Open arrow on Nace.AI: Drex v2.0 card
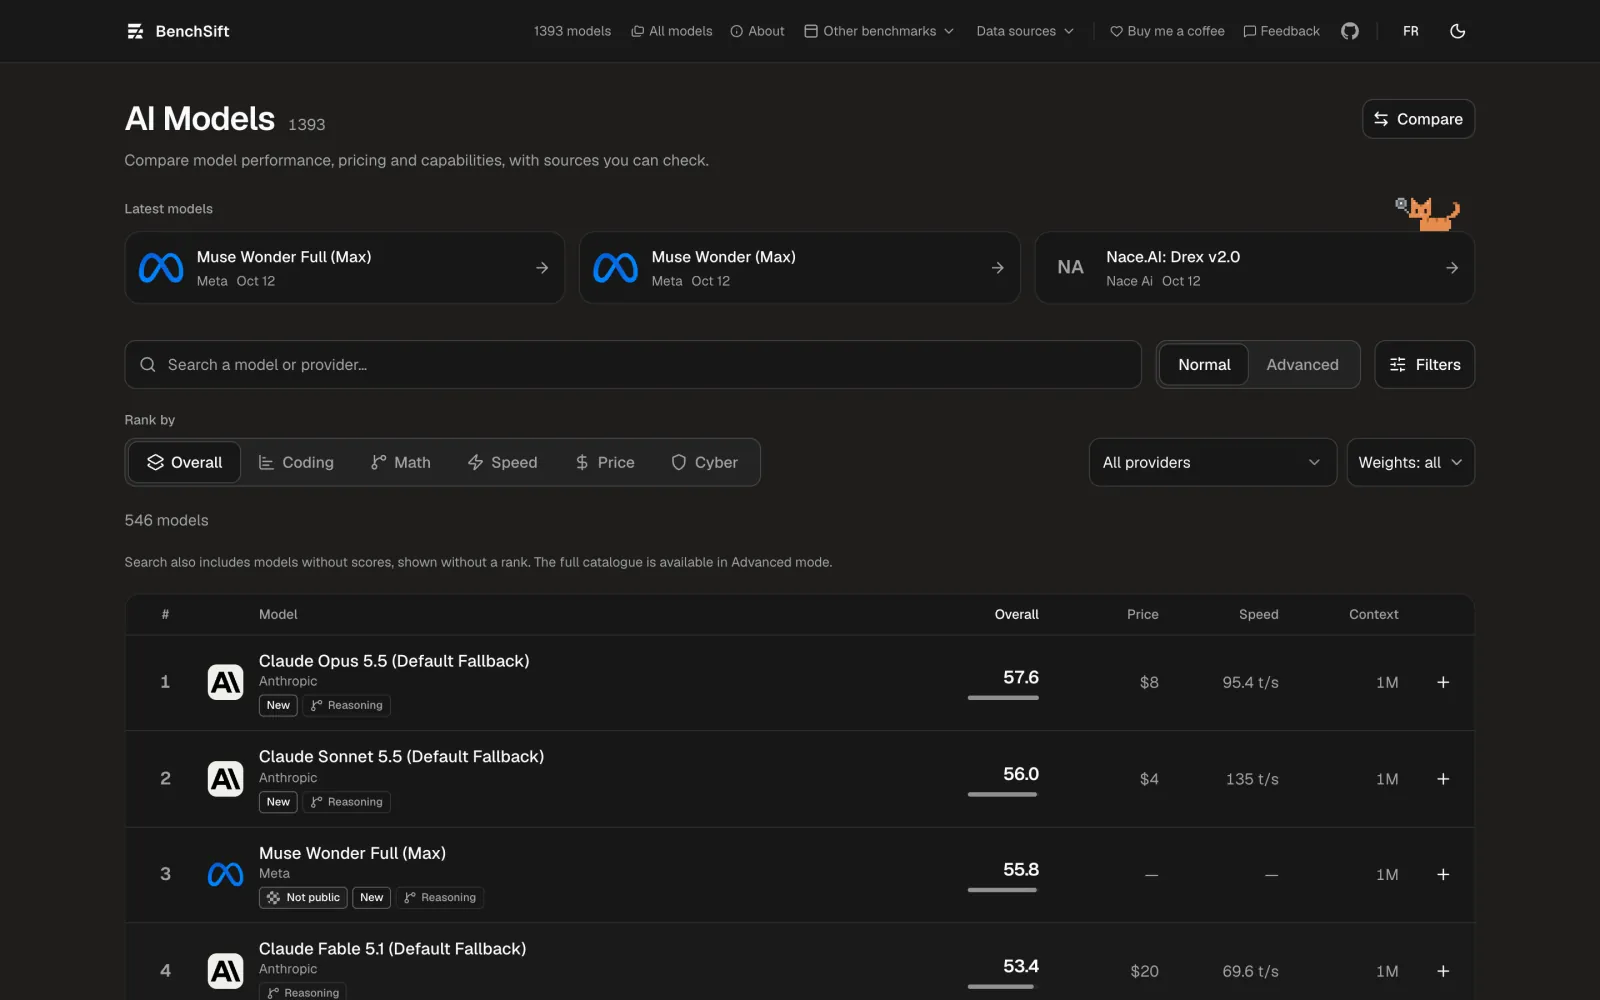This screenshot has height=1000, width=1600. point(1452,268)
